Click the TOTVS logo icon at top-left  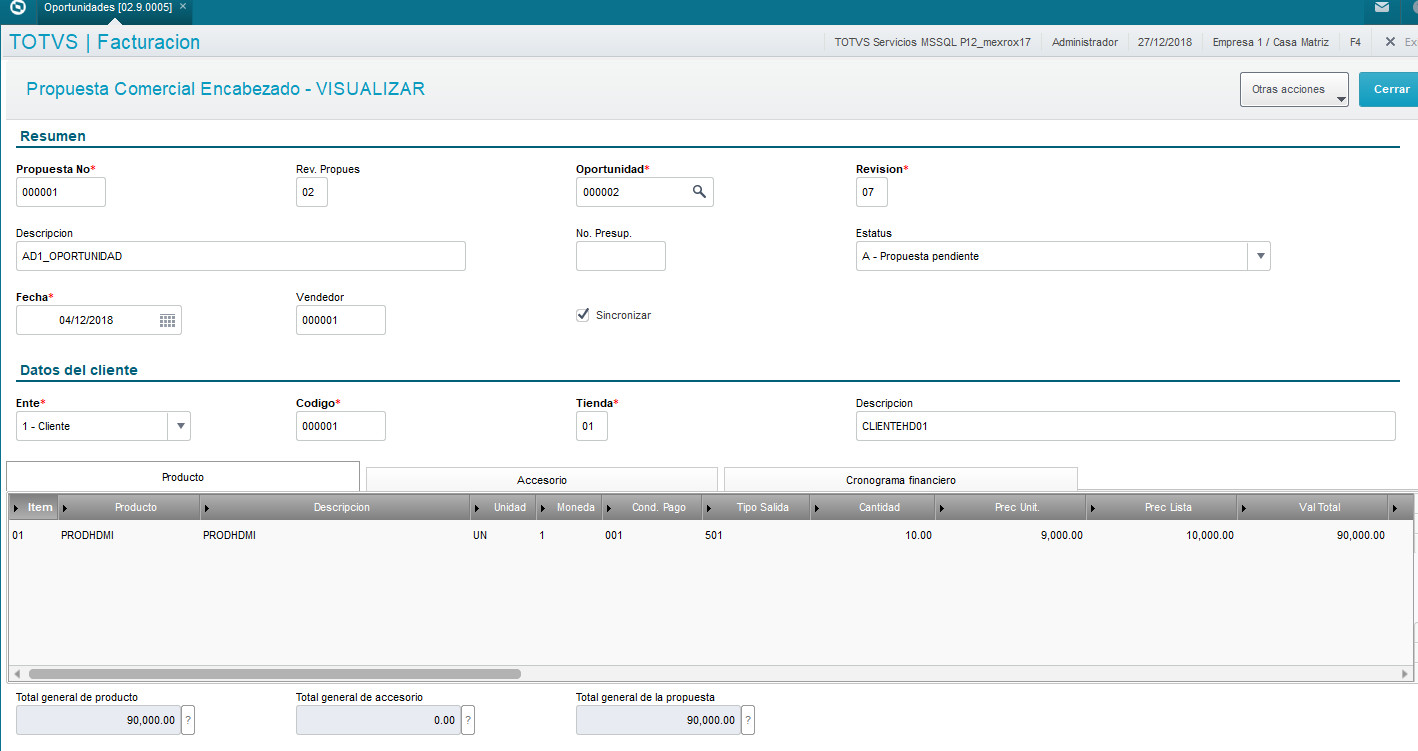(17, 8)
